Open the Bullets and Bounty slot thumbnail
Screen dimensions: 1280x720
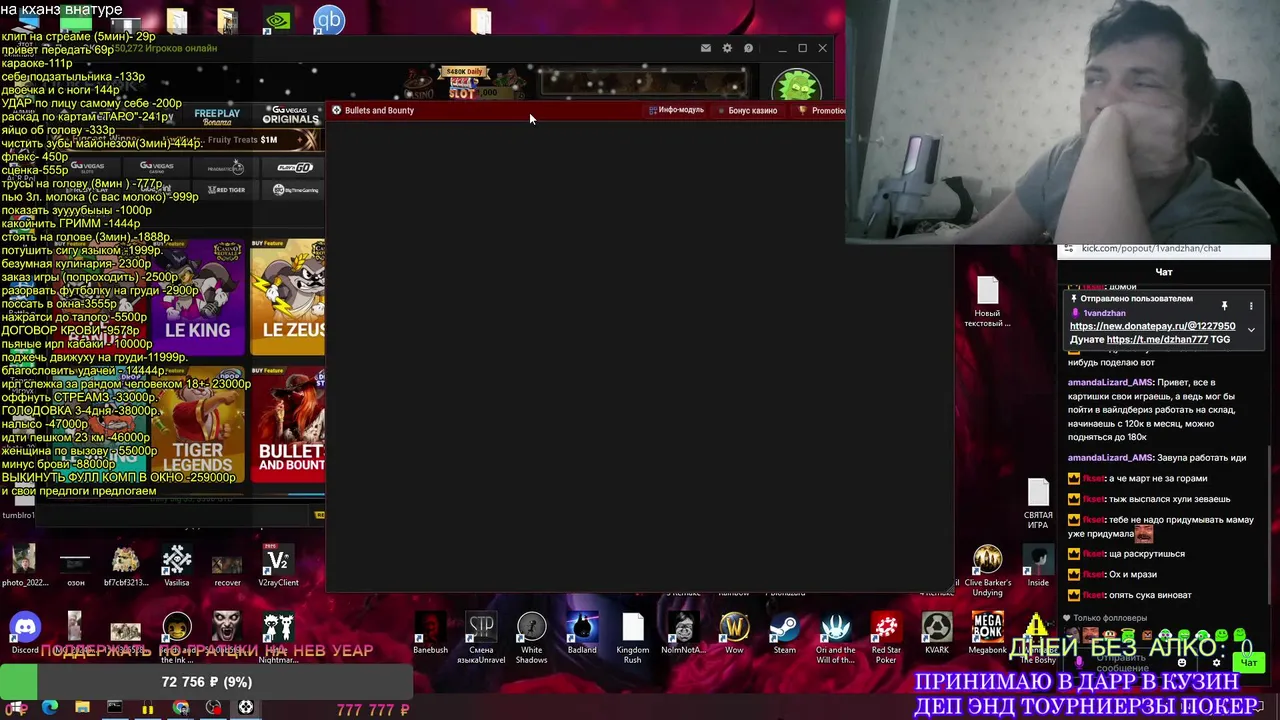pos(288,425)
